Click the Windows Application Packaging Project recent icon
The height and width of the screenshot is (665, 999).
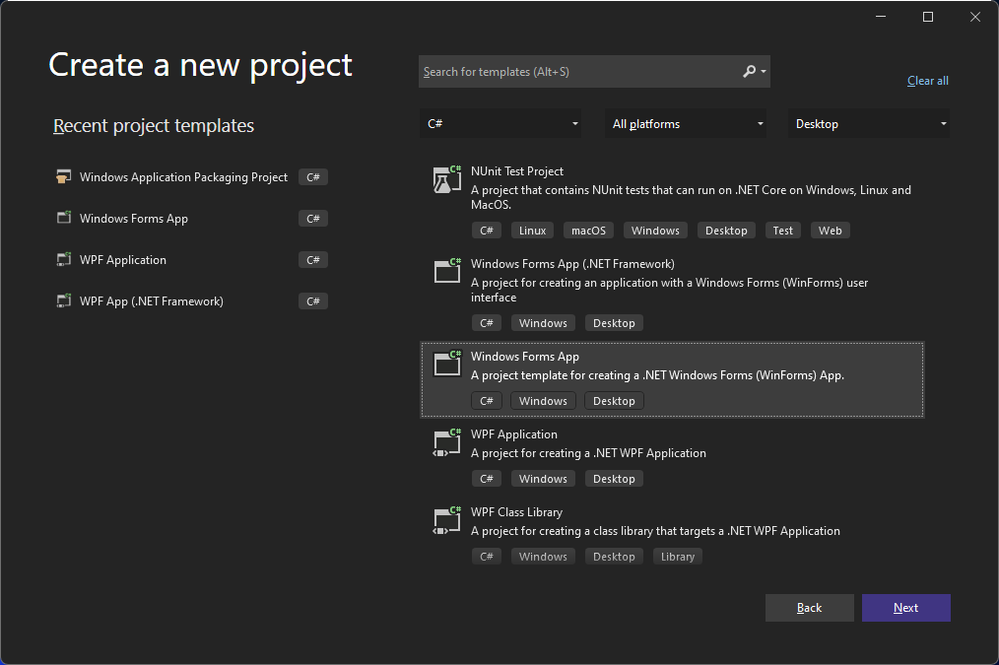point(63,176)
